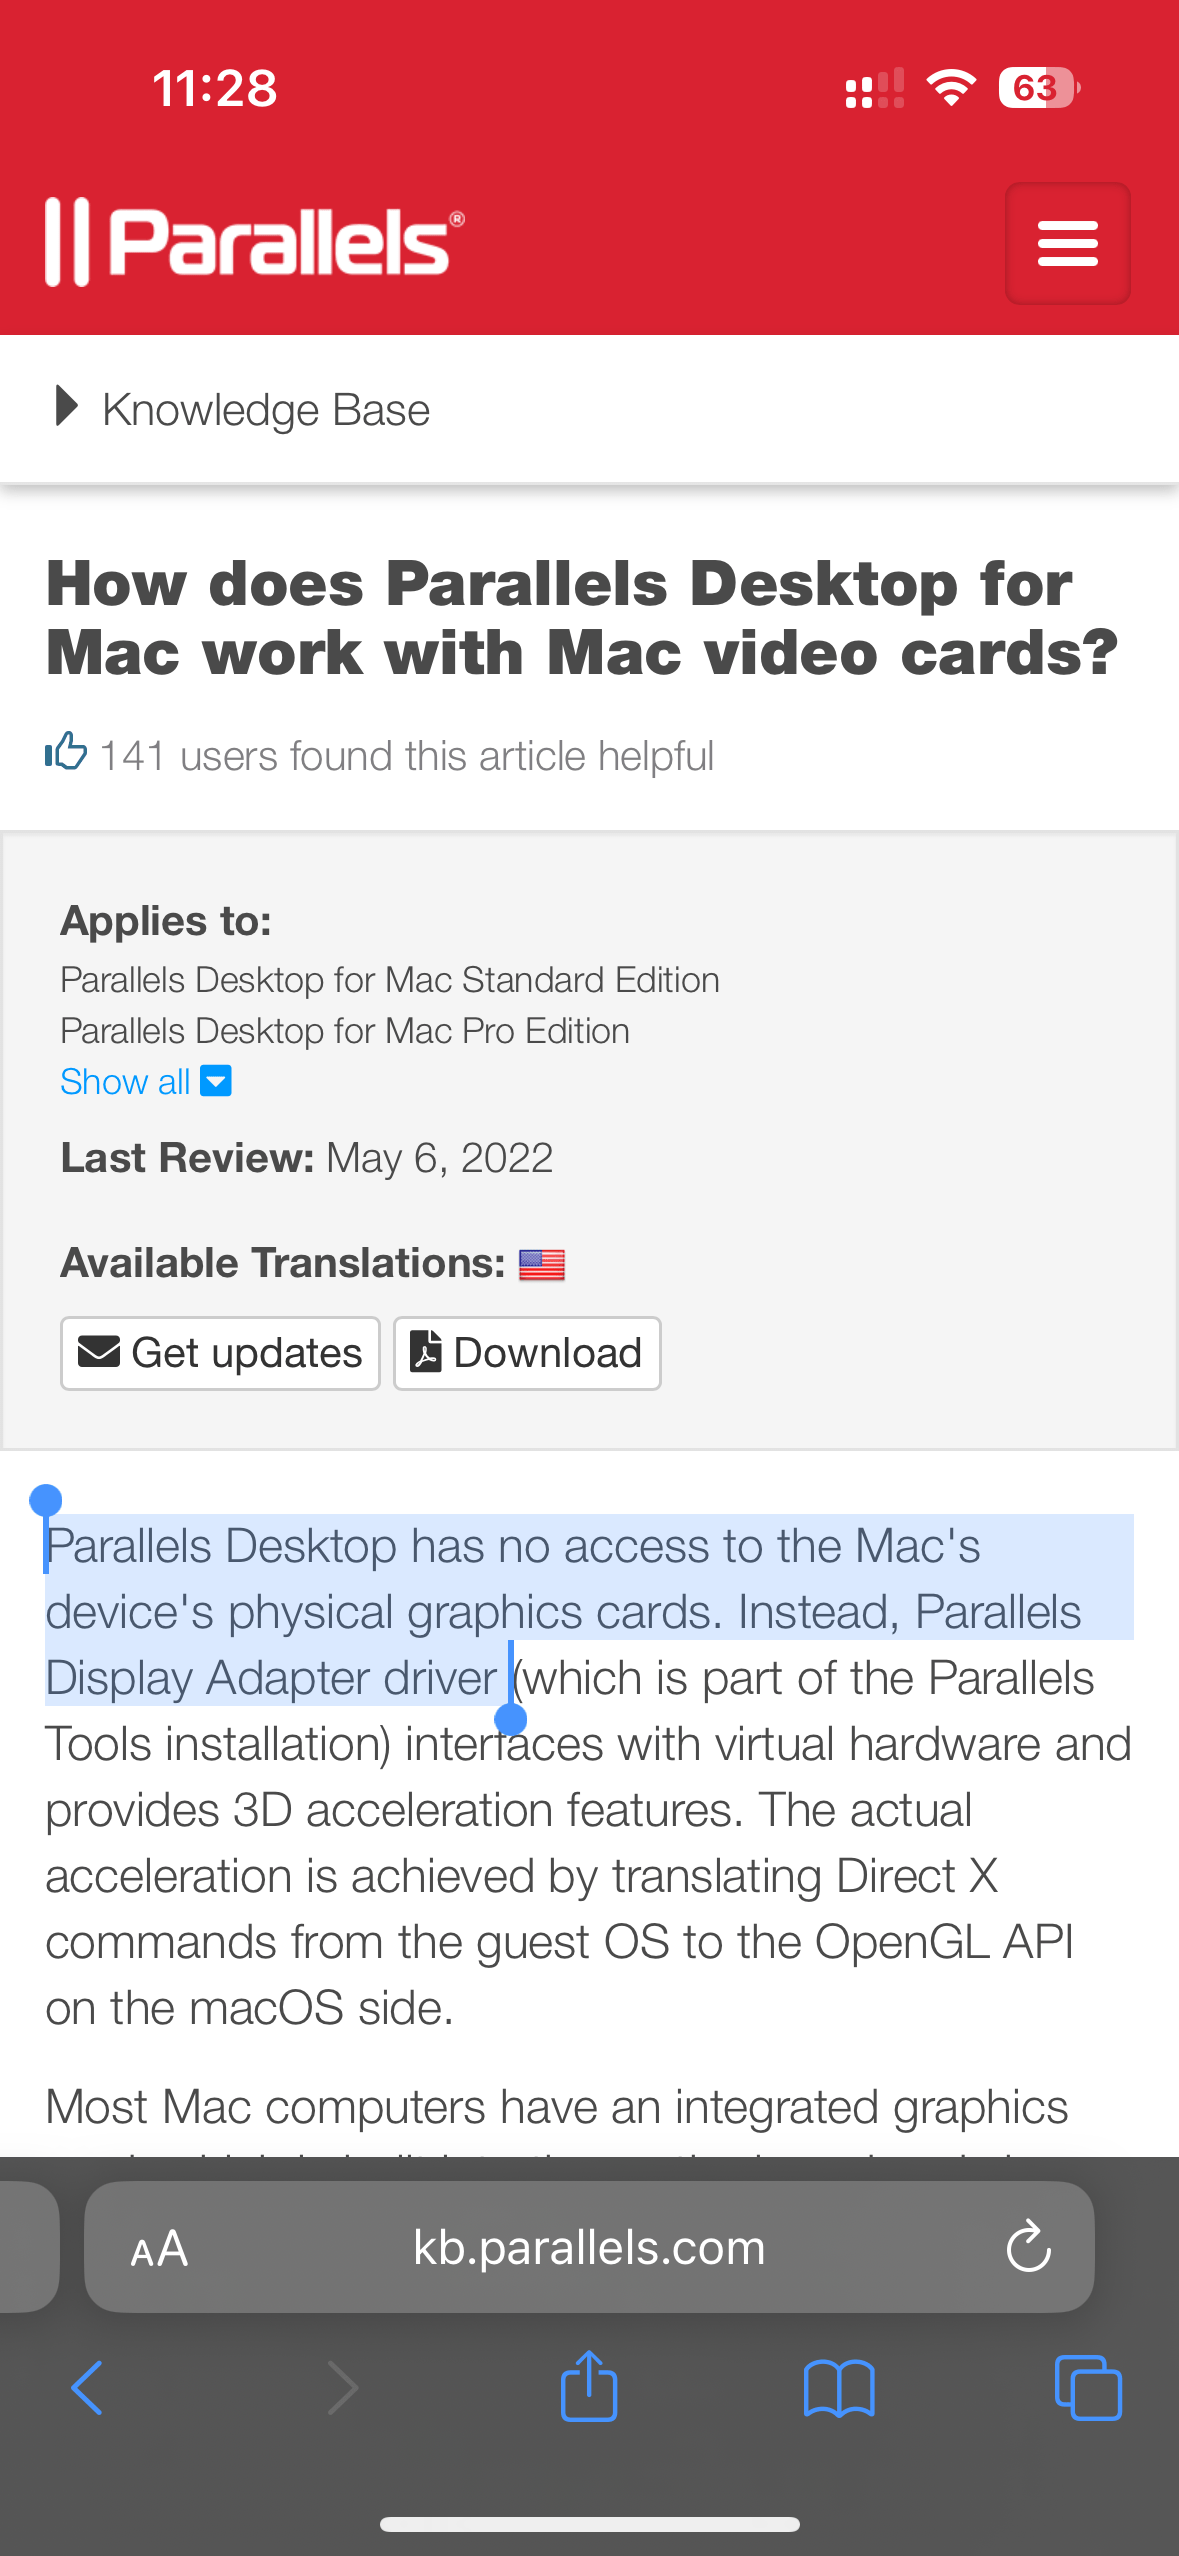This screenshot has height=2556, width=1179.
Task: Tap the kb.parallels.com address bar
Action: click(x=589, y=2247)
